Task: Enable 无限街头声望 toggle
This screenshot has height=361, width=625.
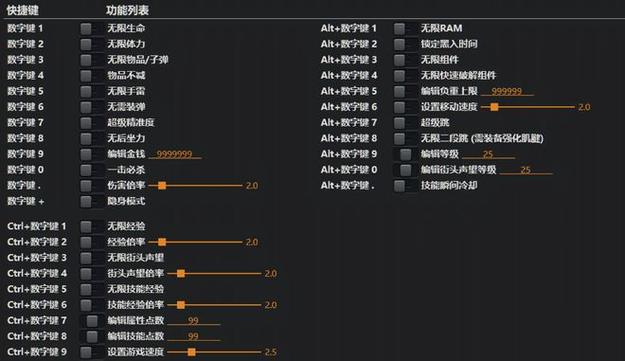Action: [91, 258]
